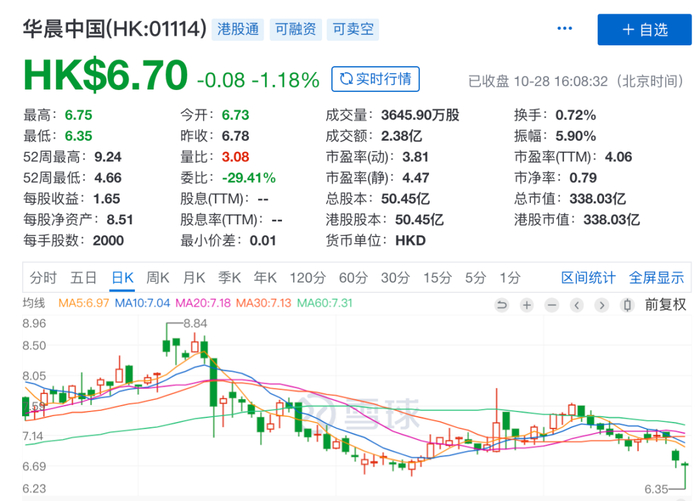Toggle the MA20 moving average legend
Image resolution: width=700 pixels, height=501 pixels.
coord(203,303)
